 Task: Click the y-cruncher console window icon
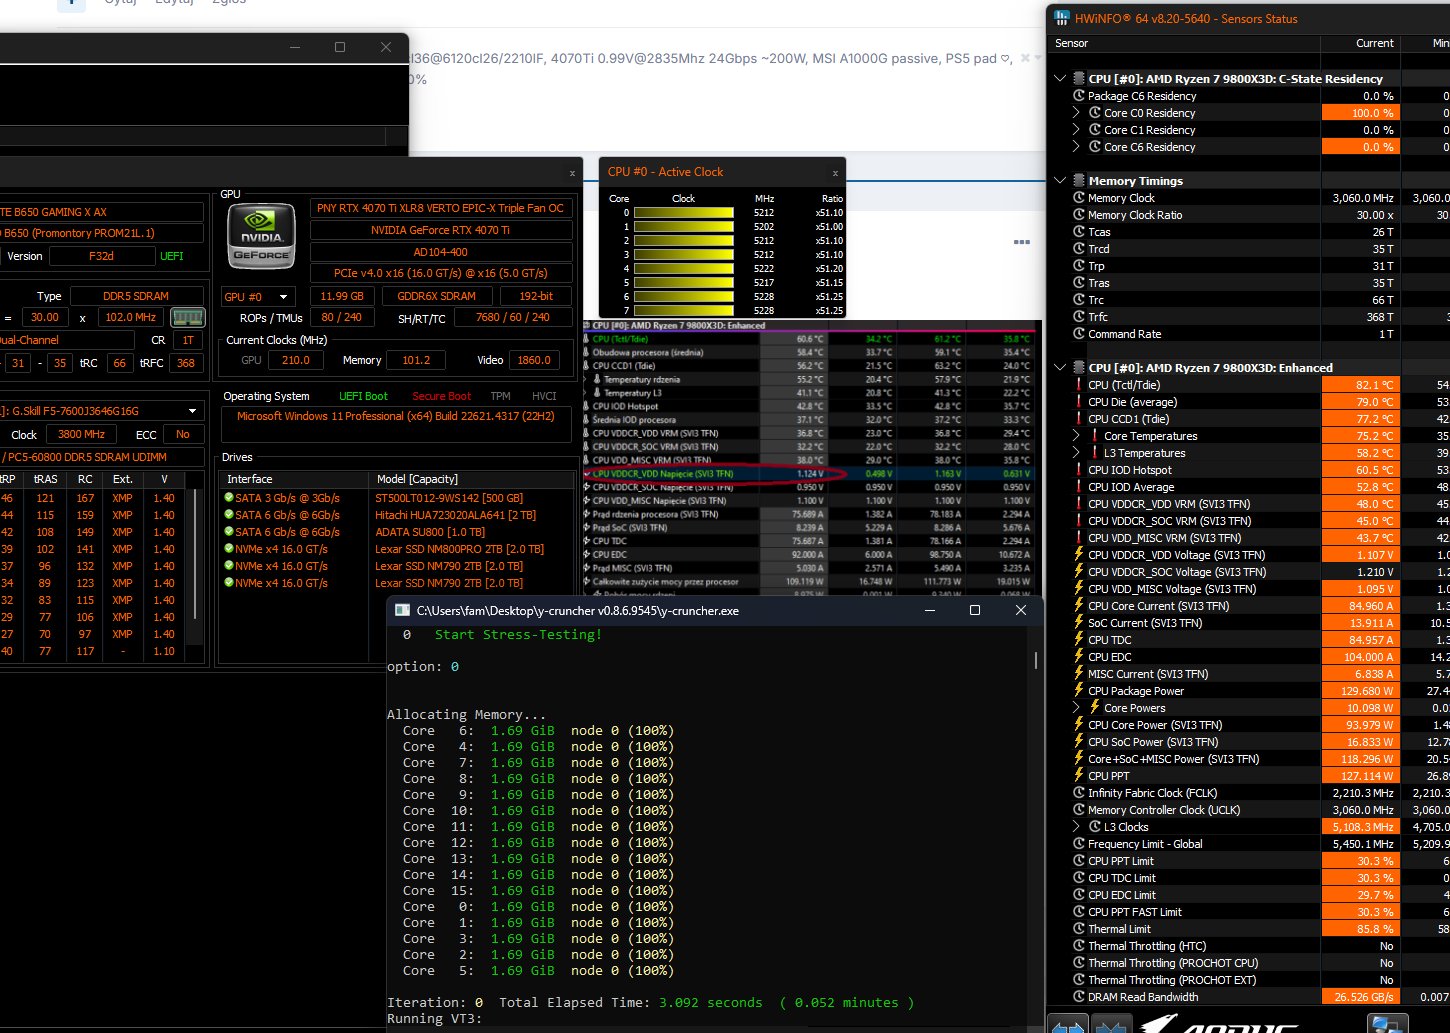pyautogui.click(x=402, y=610)
